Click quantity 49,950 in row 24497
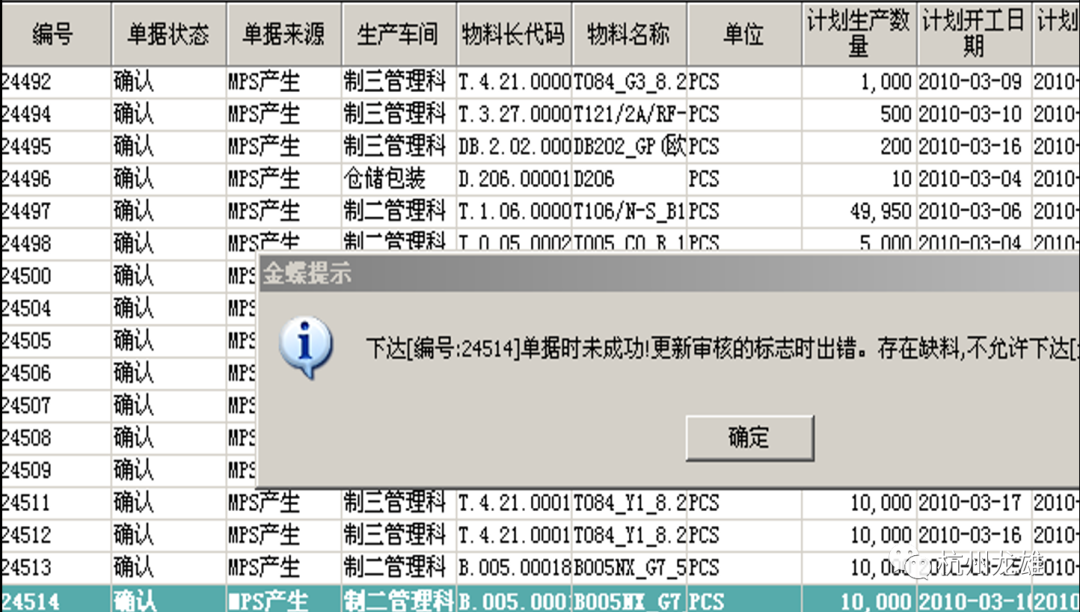Viewport: 1080px width, 612px height. click(859, 211)
